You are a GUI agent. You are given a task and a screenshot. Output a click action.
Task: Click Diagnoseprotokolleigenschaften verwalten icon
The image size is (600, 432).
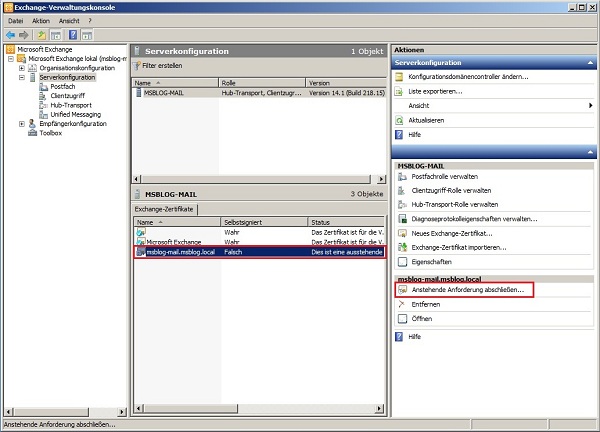pyautogui.click(x=402, y=219)
